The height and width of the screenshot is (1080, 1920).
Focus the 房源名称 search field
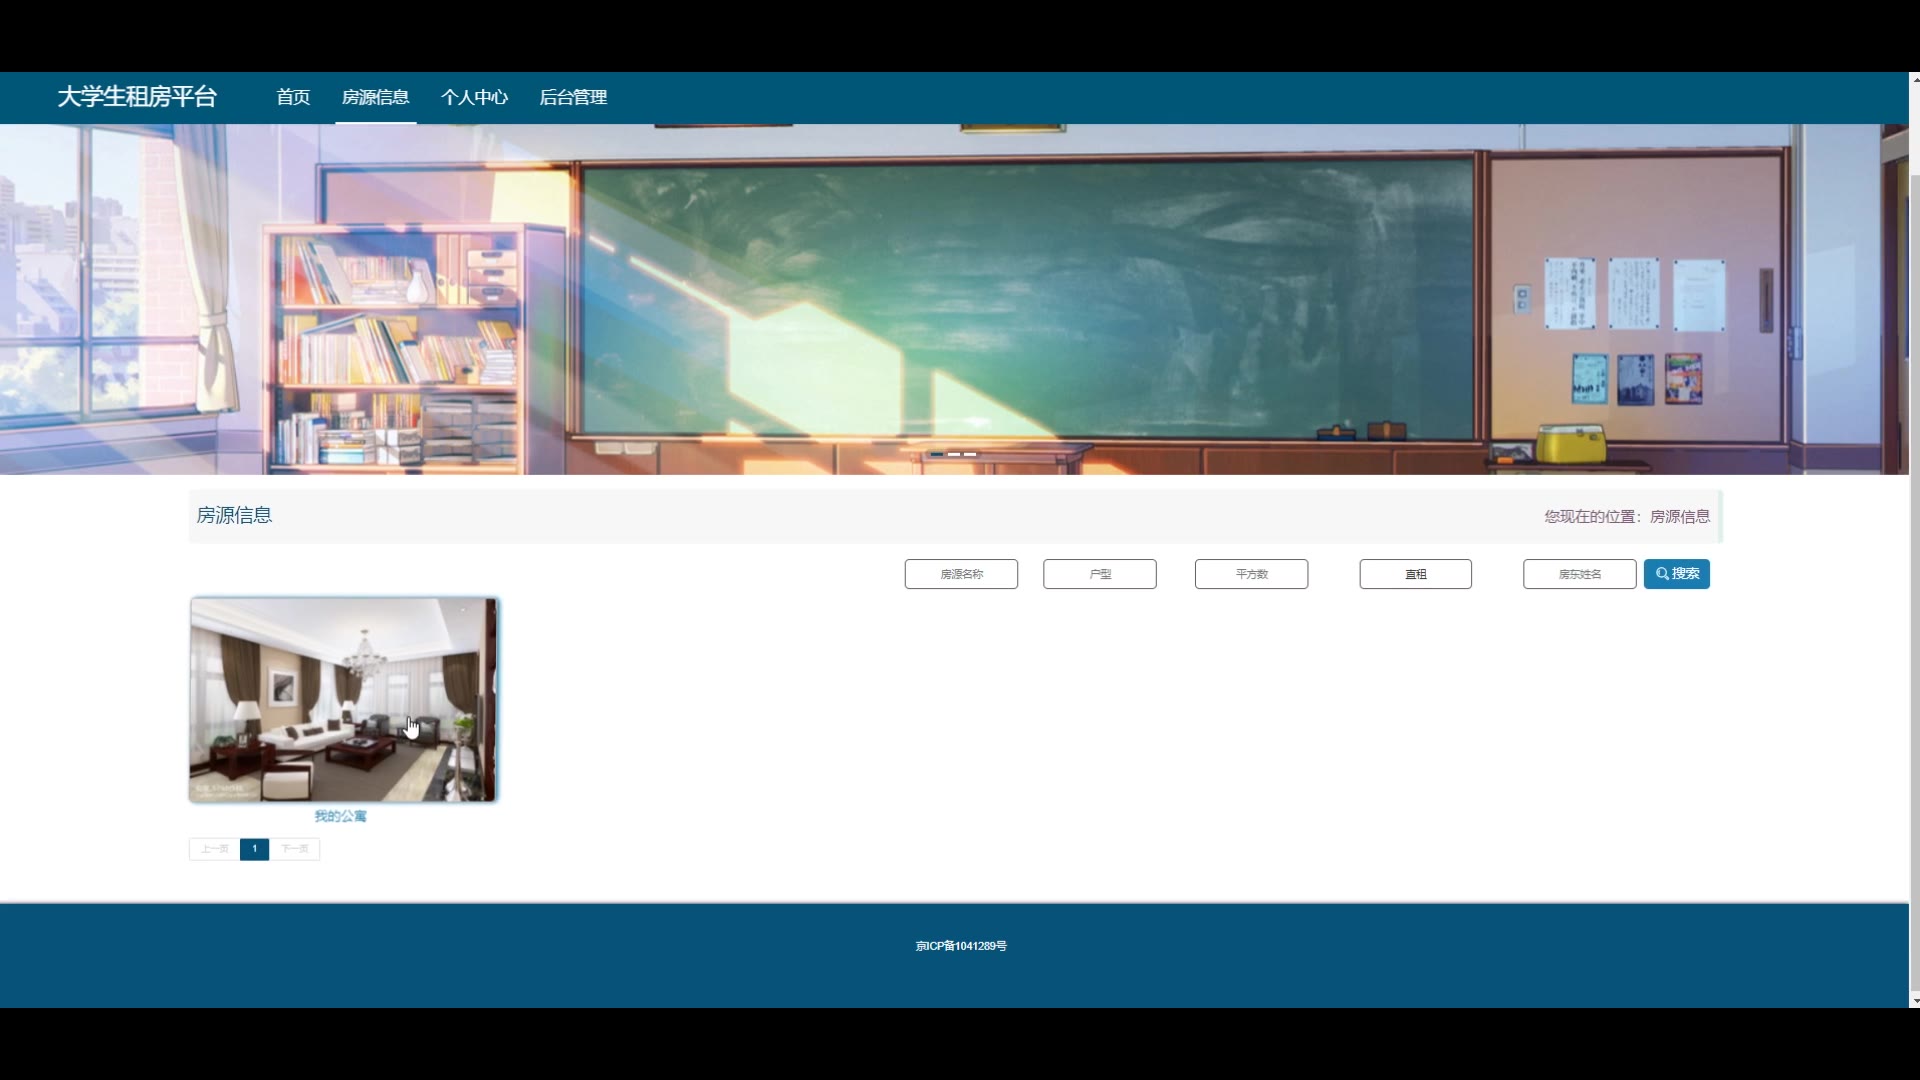[x=961, y=574]
